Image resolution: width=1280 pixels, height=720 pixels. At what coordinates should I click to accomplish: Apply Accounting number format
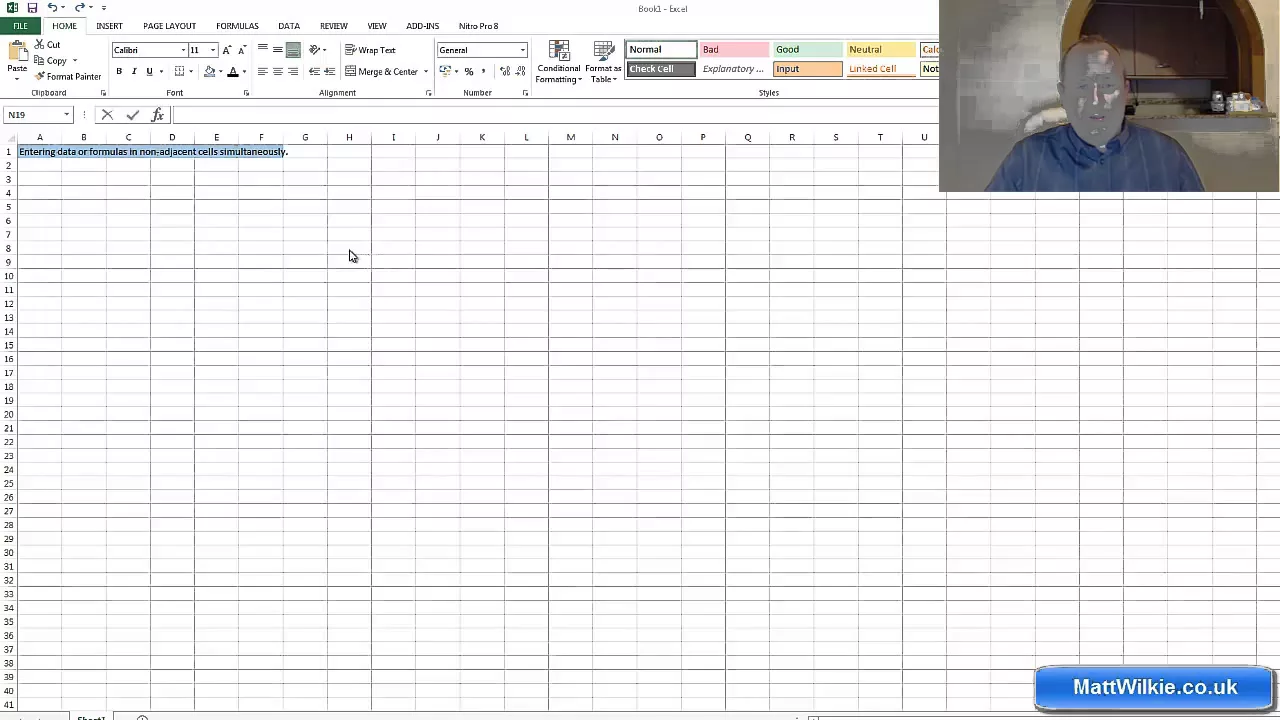pyautogui.click(x=445, y=72)
